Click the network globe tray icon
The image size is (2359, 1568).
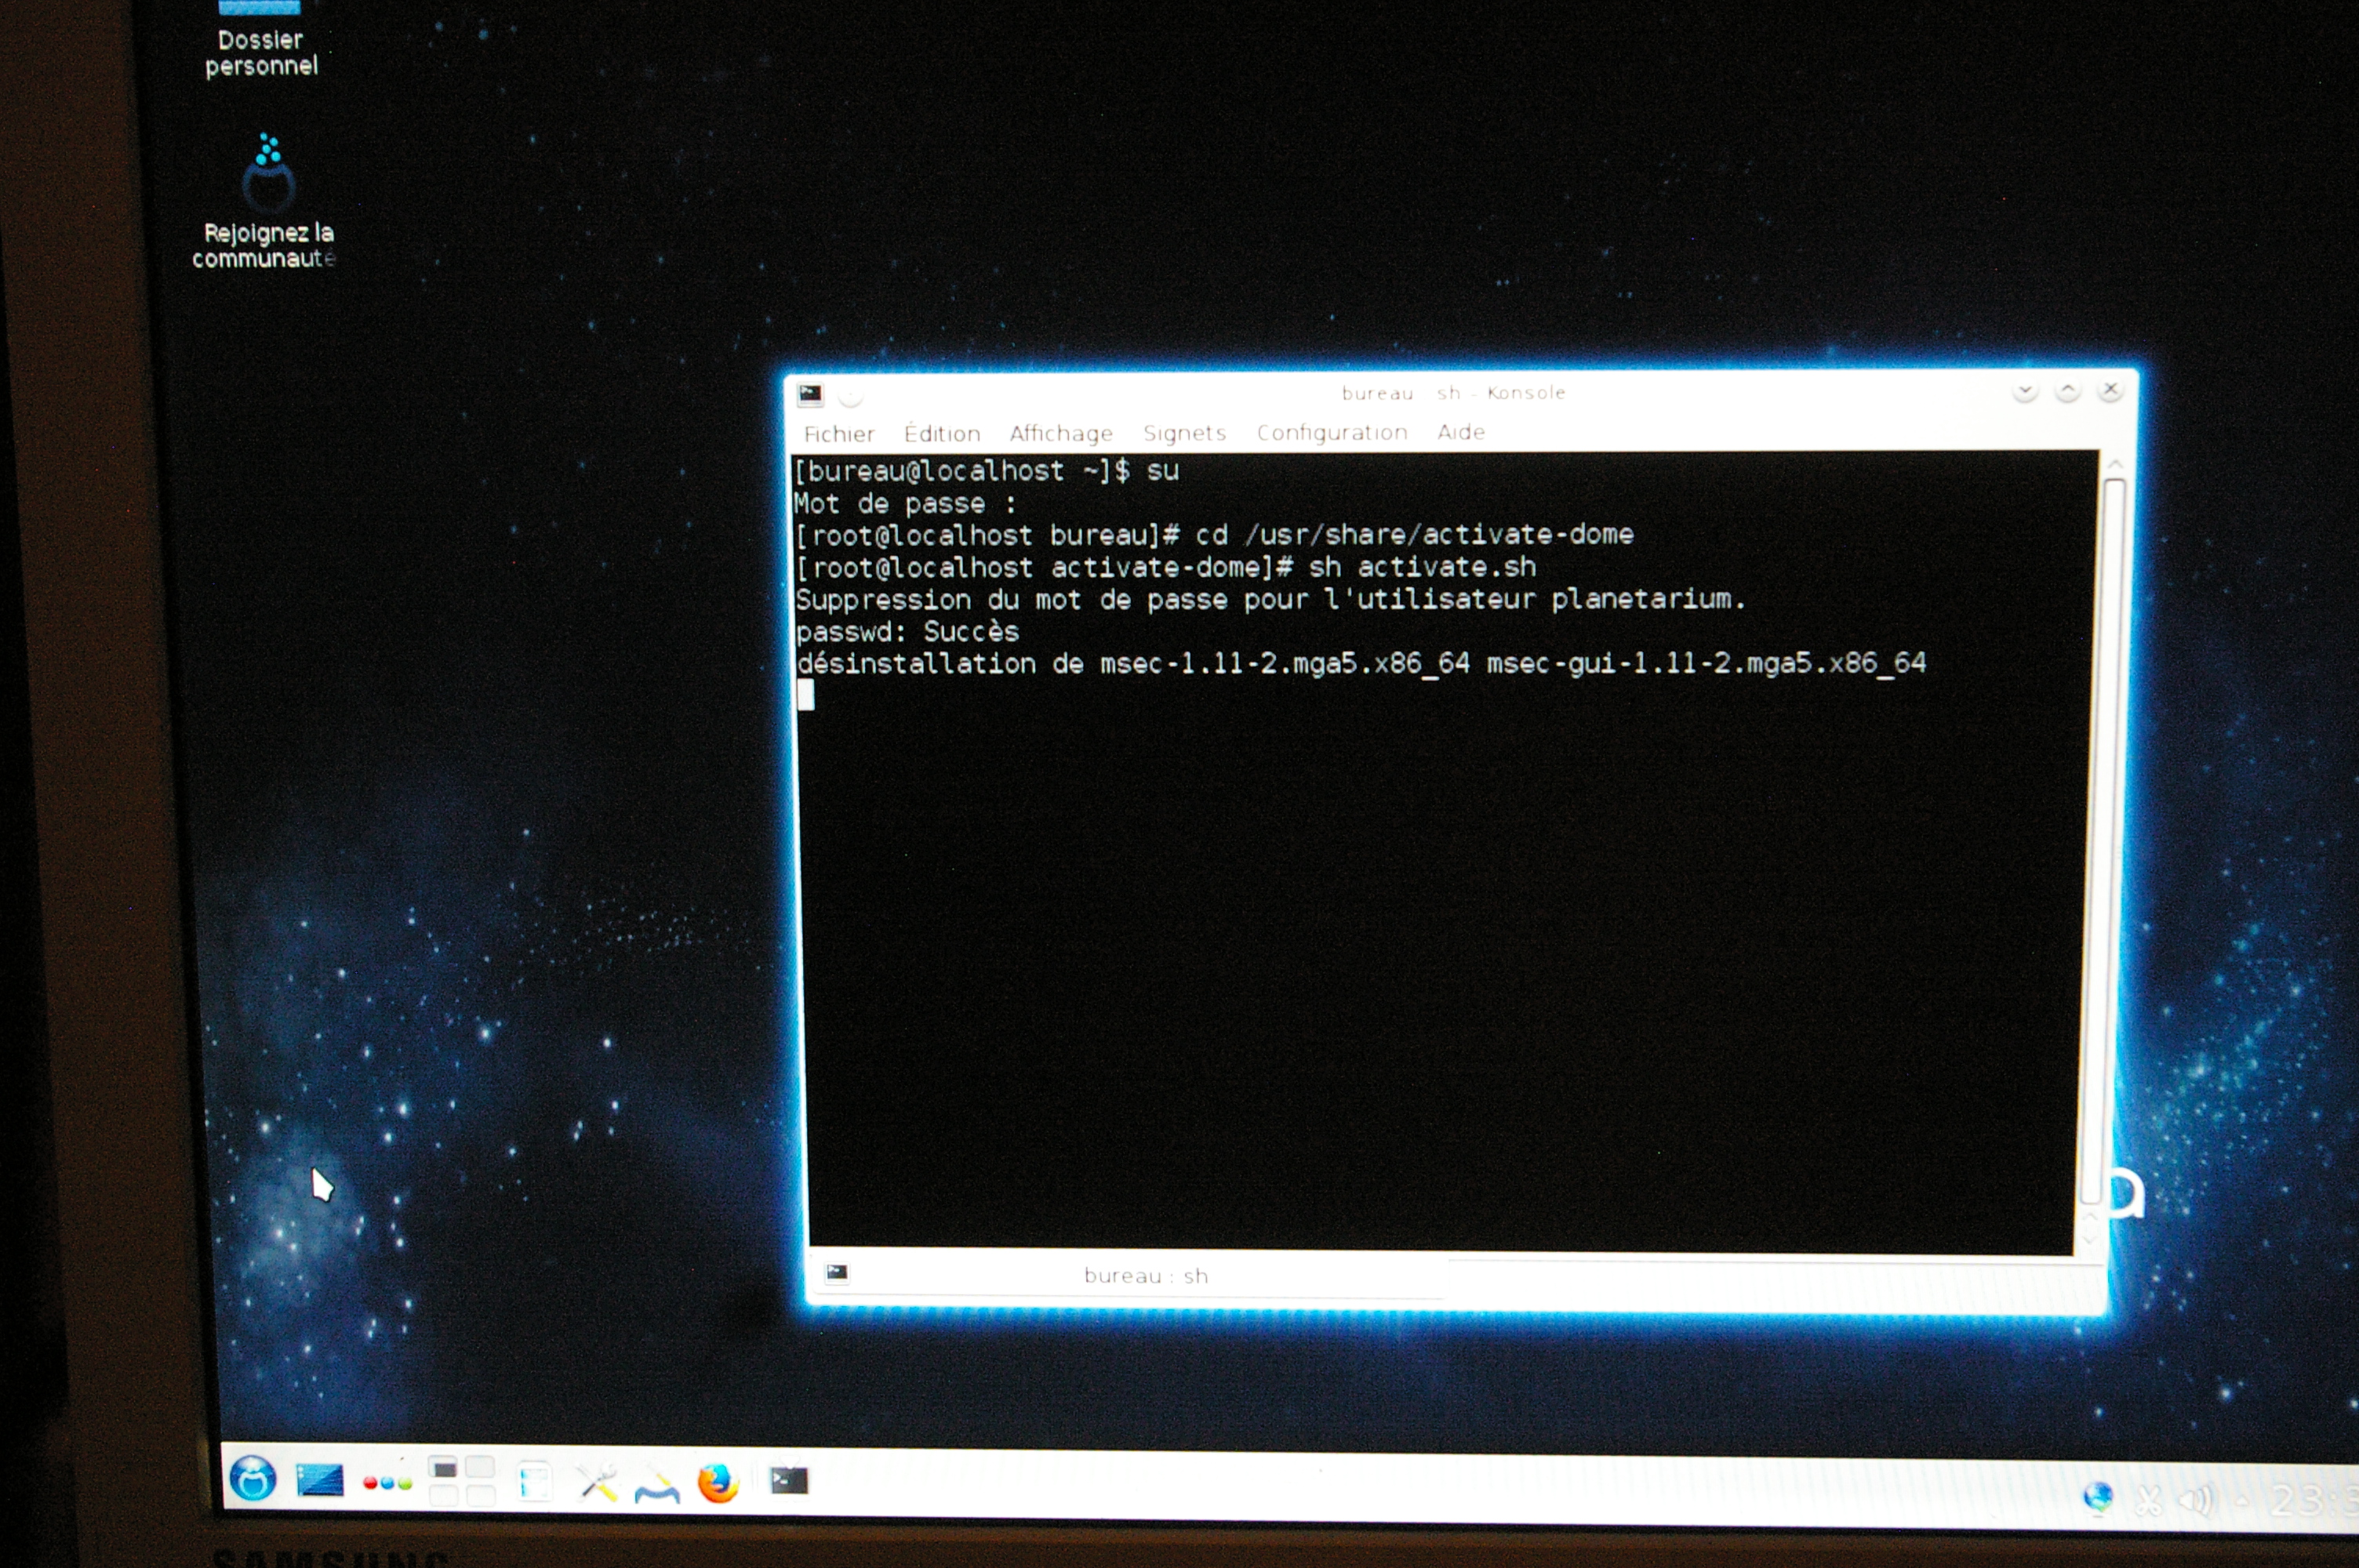click(x=2097, y=1497)
